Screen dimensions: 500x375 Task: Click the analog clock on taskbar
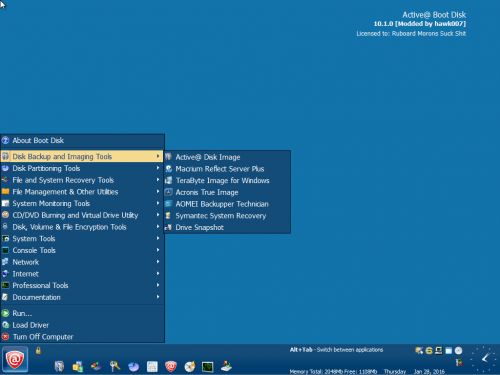[x=484, y=359]
